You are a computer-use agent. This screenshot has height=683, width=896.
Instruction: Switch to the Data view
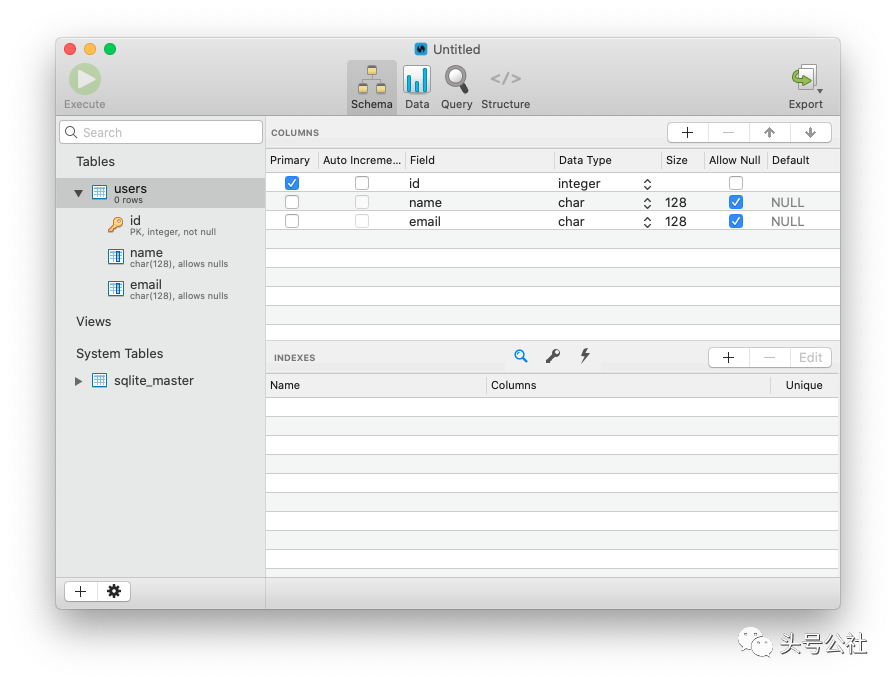coord(417,80)
